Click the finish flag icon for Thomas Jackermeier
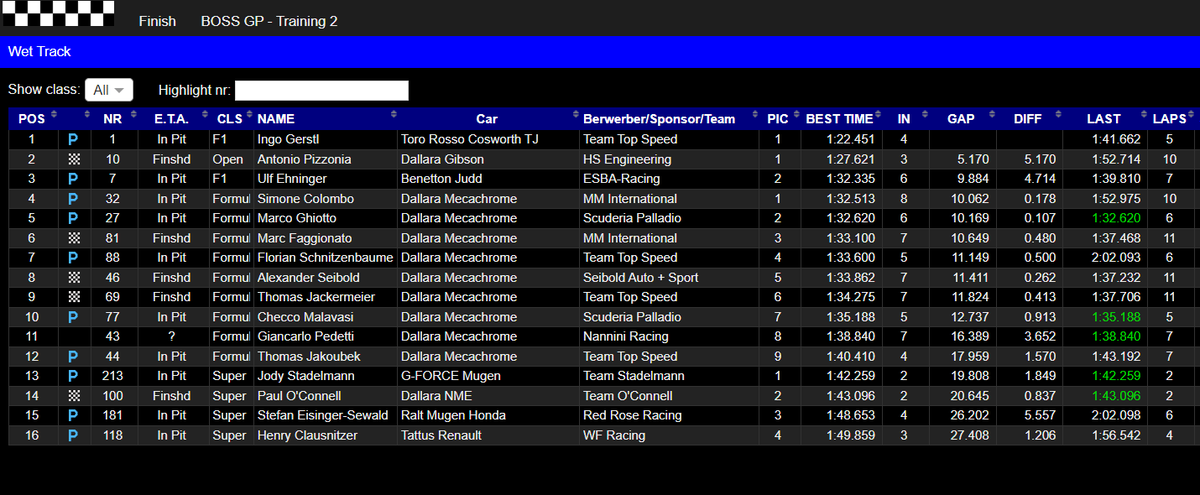Screen dimensions: 1200x495 73,297
